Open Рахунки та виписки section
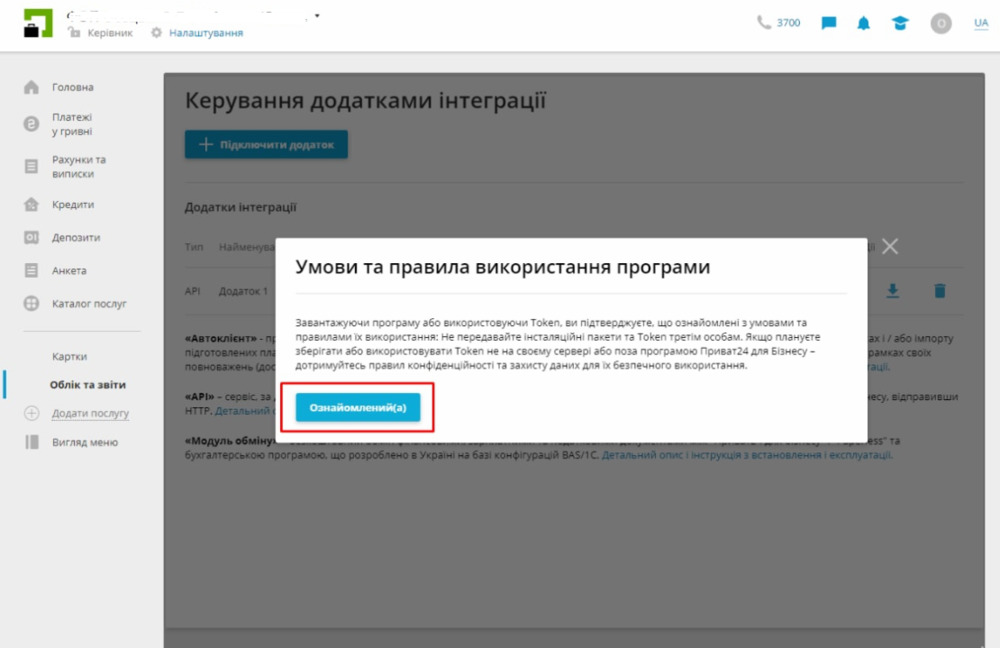1000x648 pixels. (78, 167)
